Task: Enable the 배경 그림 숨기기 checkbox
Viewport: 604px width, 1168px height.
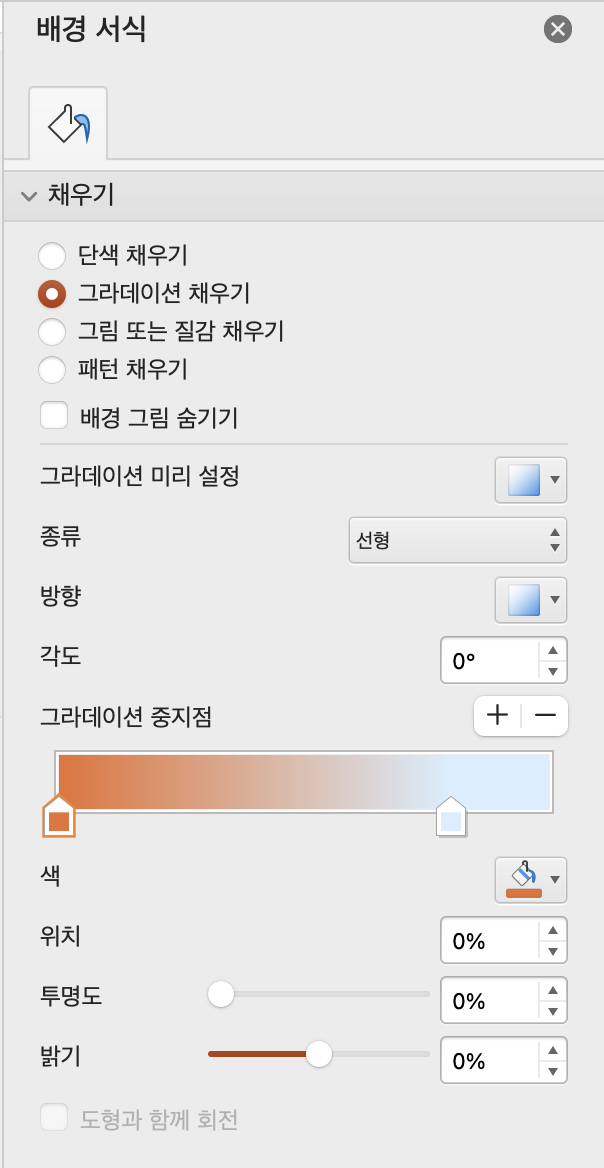Action: (54, 416)
